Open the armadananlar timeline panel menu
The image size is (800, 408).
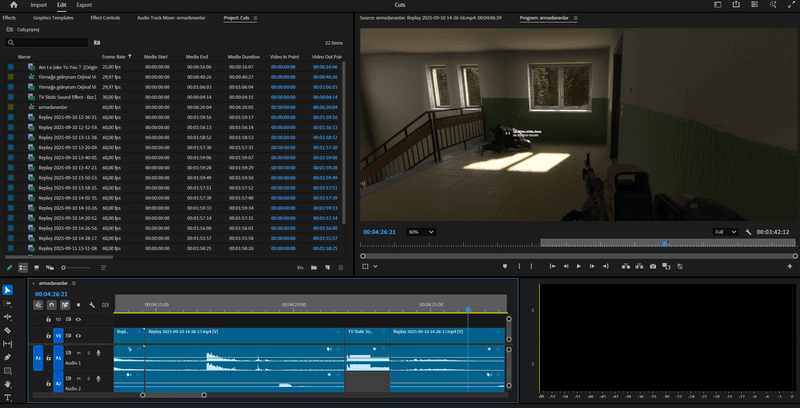(x=74, y=283)
